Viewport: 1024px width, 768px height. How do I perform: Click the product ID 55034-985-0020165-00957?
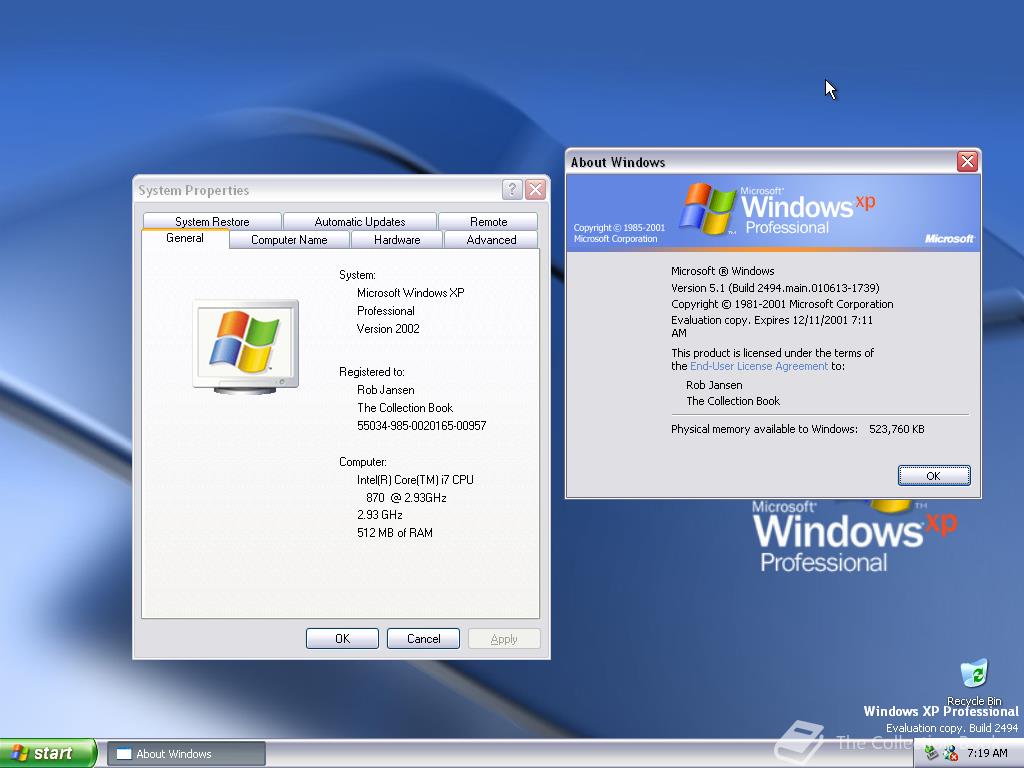[x=422, y=426]
